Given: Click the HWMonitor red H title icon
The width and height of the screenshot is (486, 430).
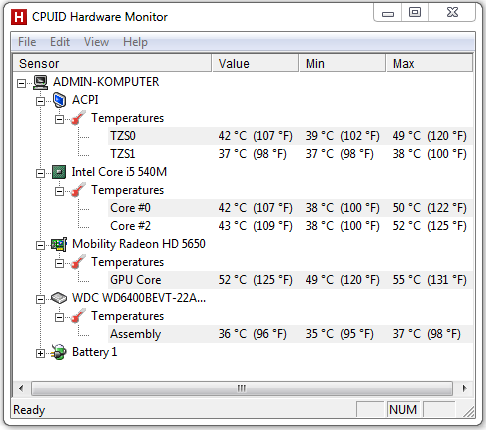Looking at the screenshot, I should [x=19, y=17].
